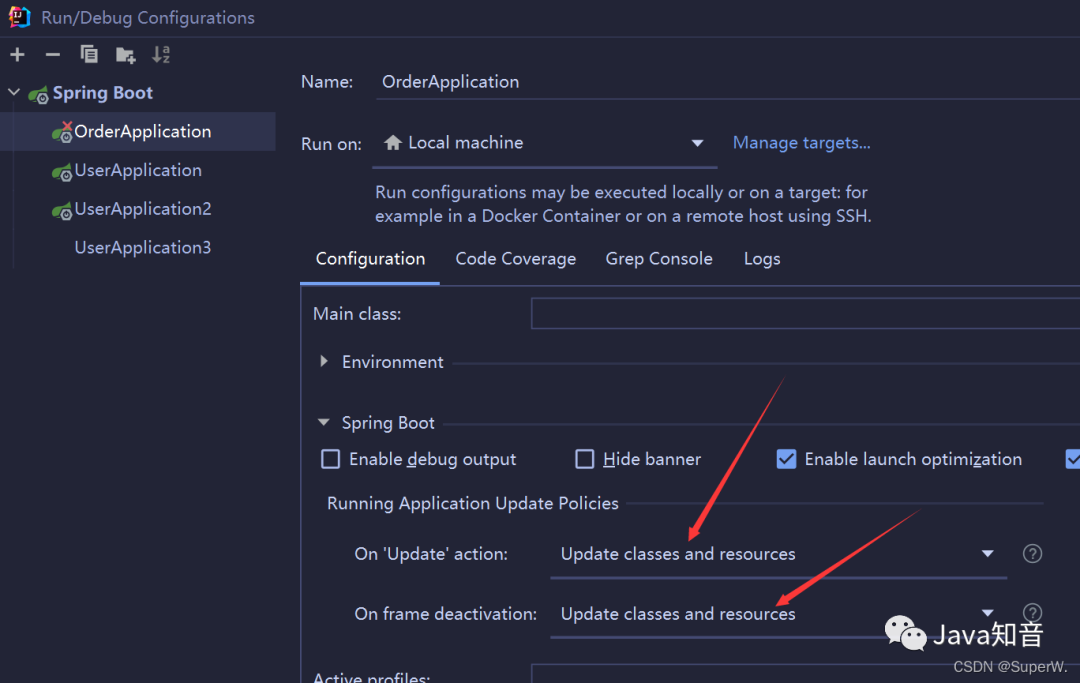This screenshot has height=683, width=1080.
Task: Open help for On 'Update' action
Action: (1032, 554)
